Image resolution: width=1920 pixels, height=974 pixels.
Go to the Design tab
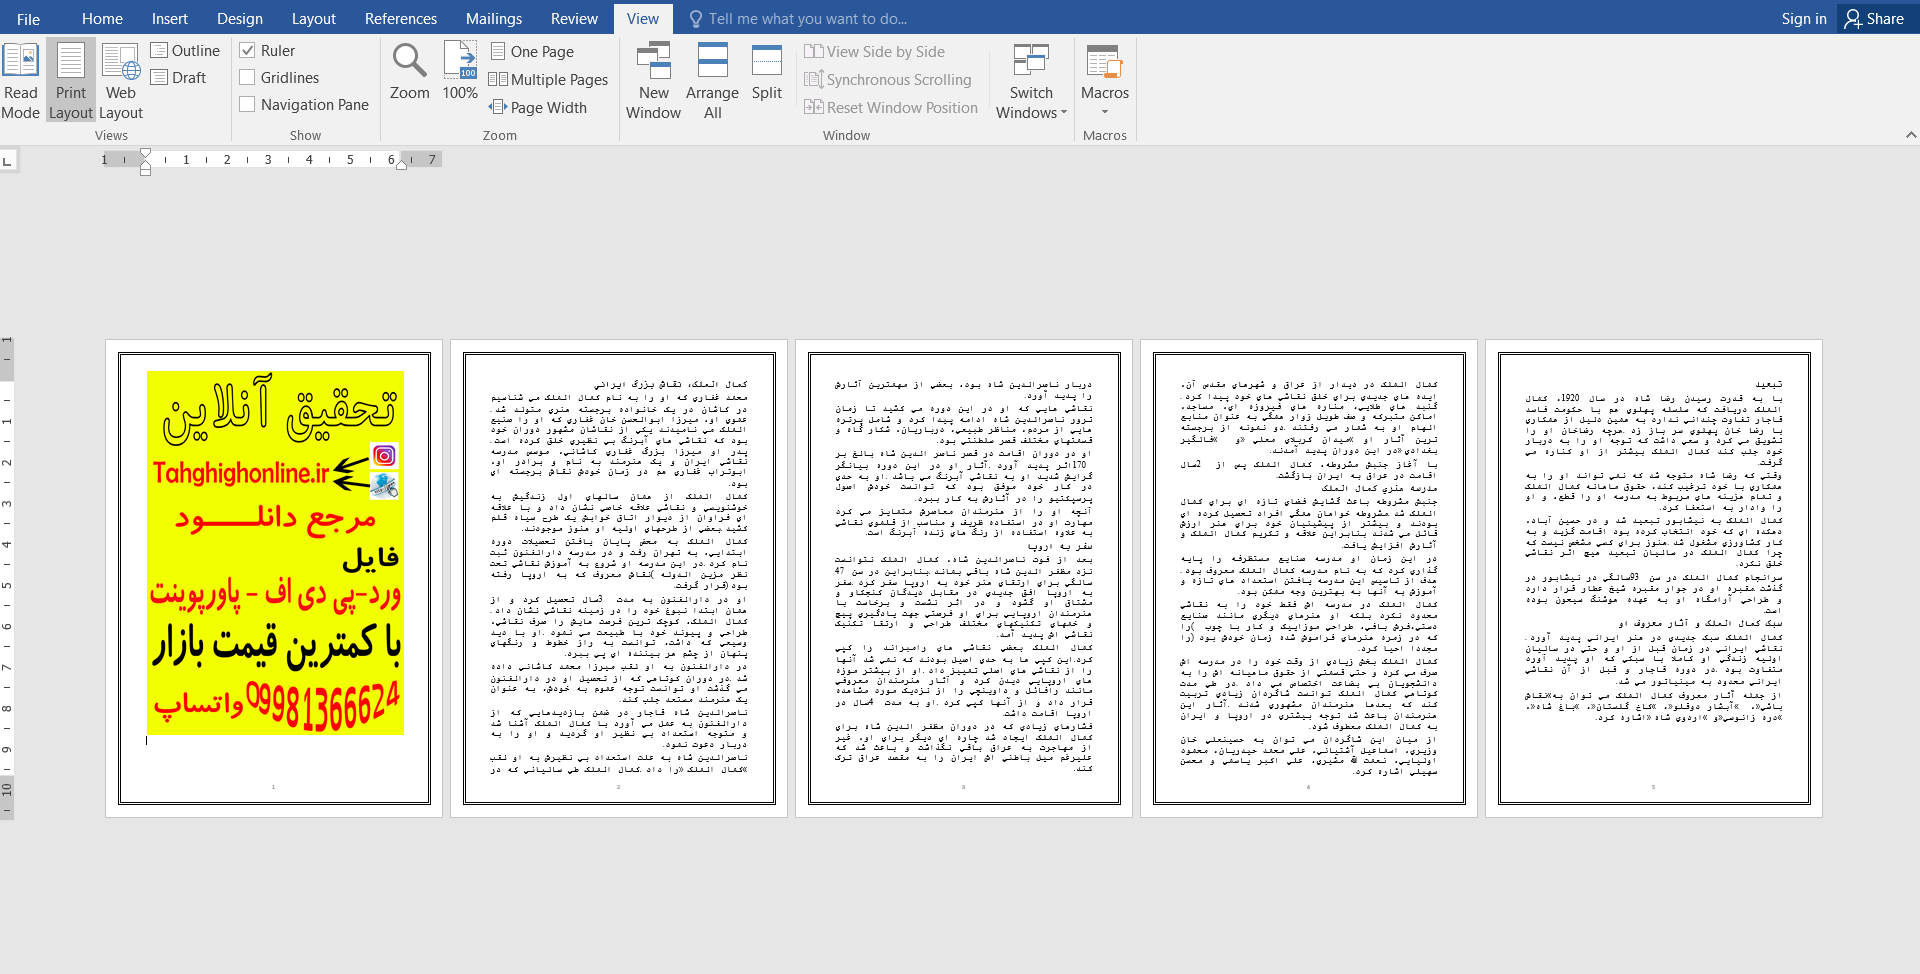[240, 18]
